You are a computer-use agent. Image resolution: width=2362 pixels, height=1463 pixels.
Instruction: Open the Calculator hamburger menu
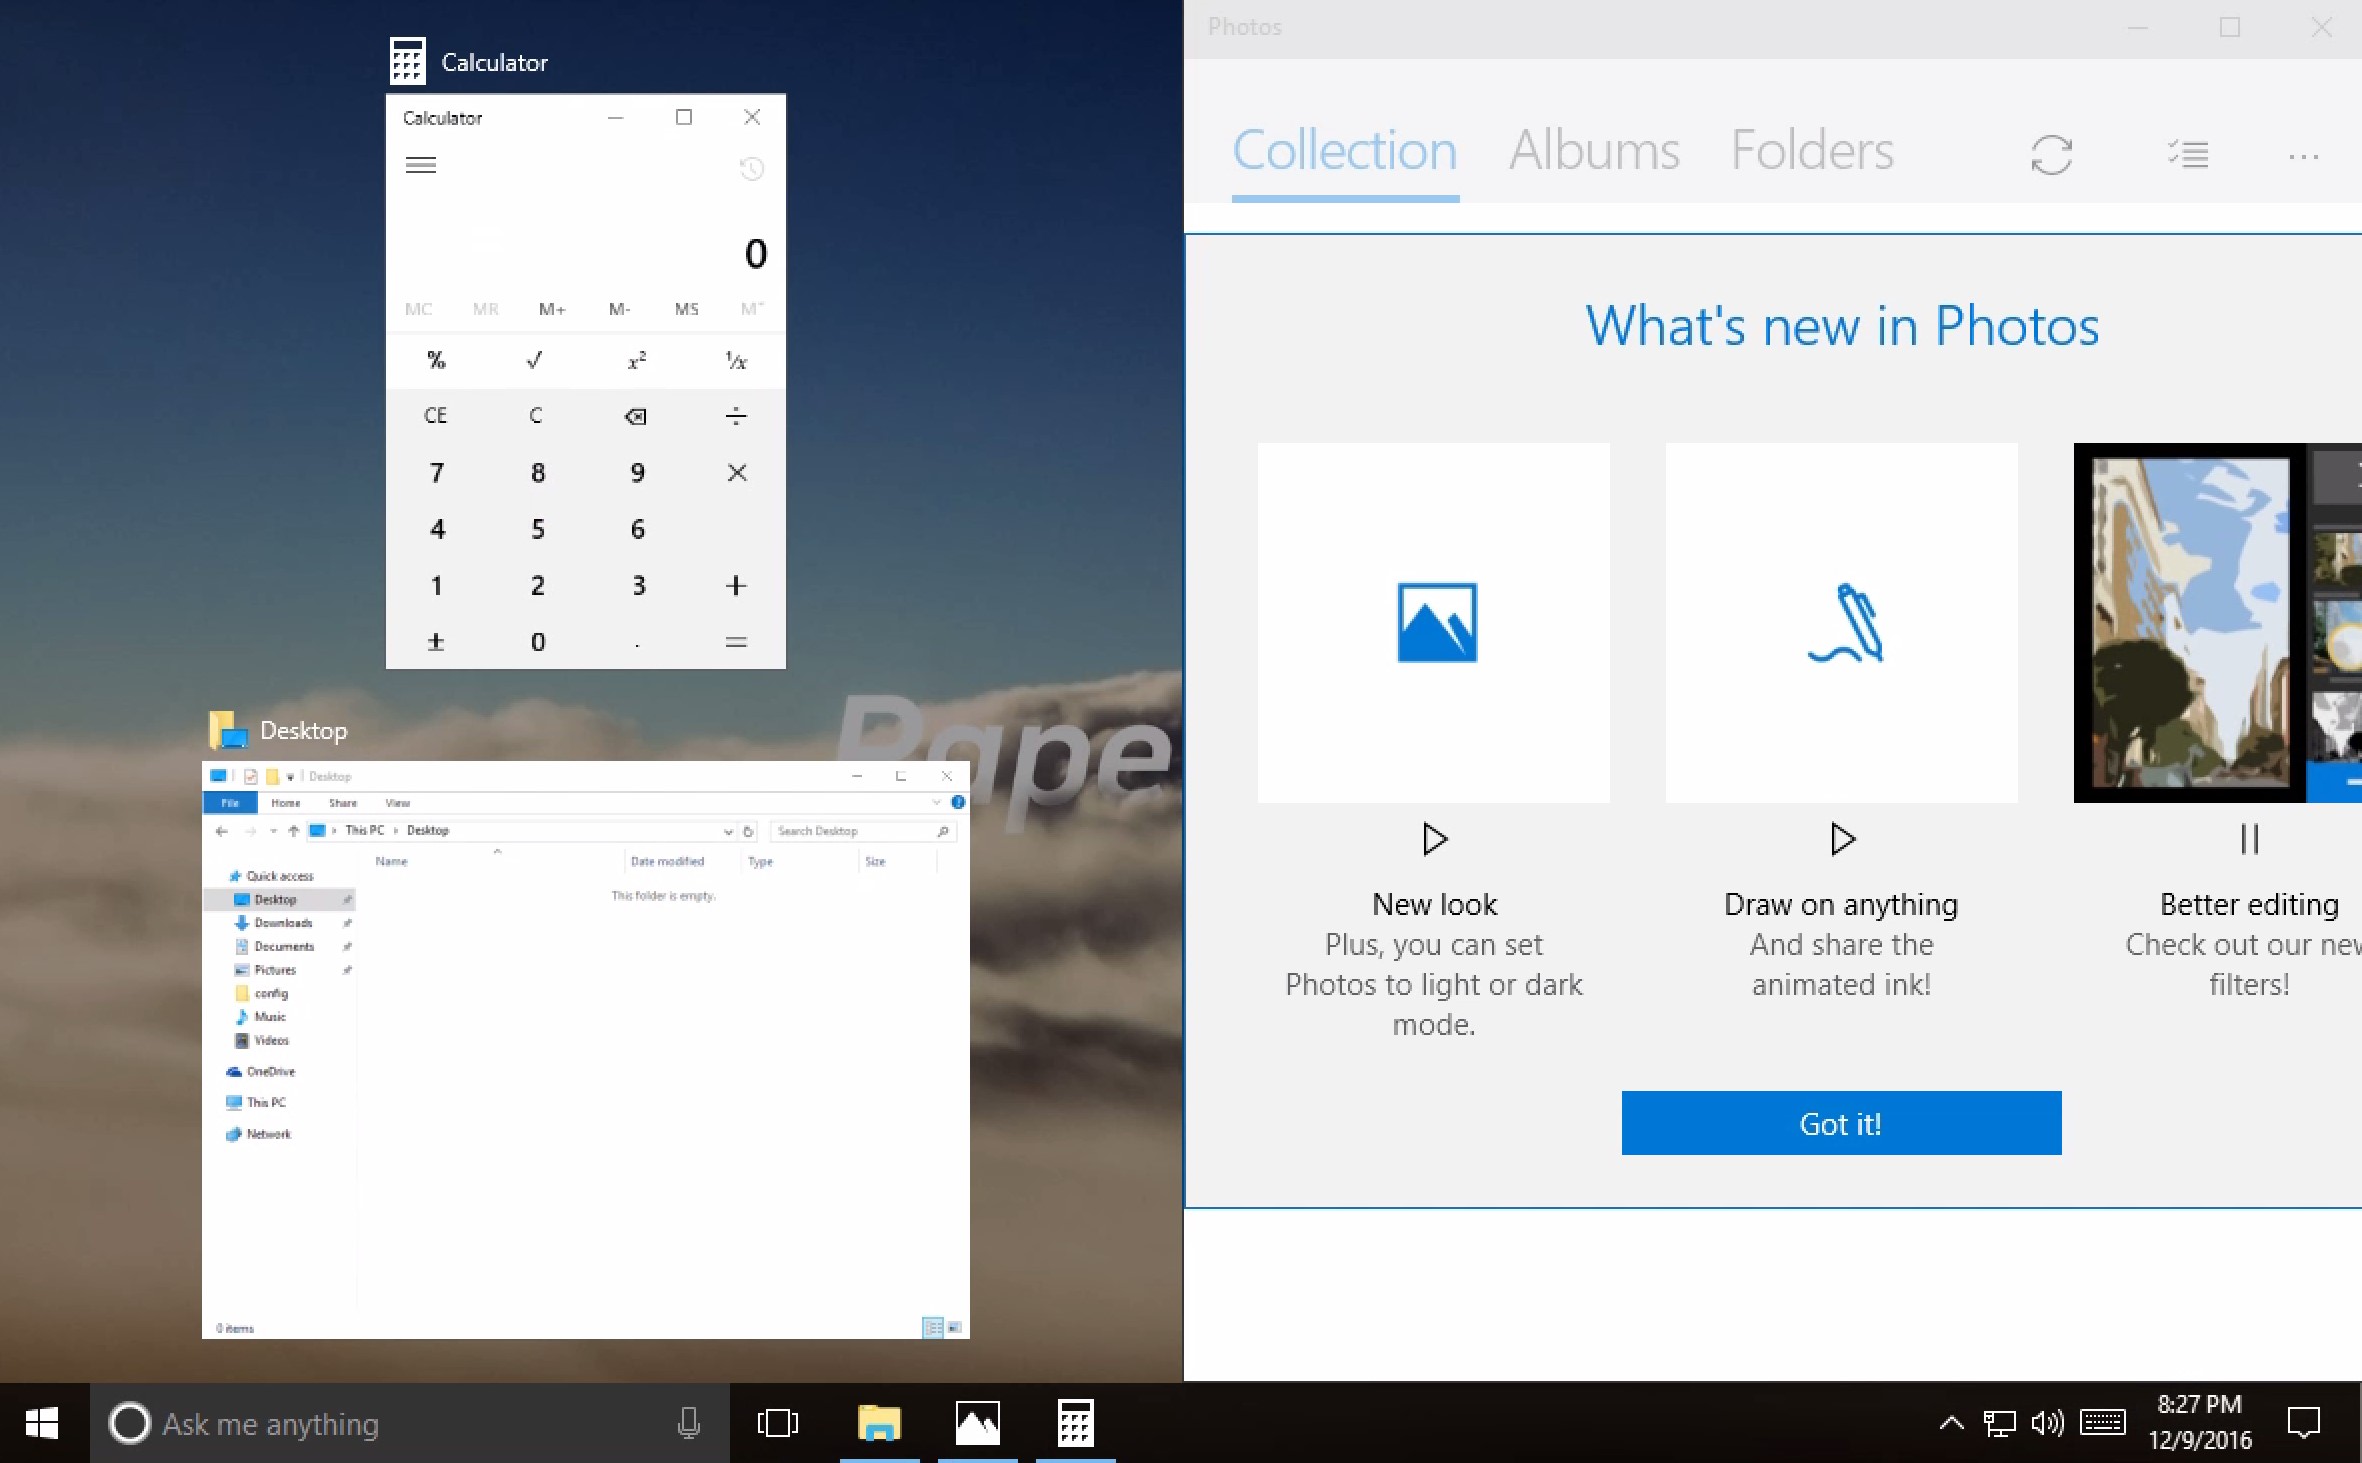(420, 165)
